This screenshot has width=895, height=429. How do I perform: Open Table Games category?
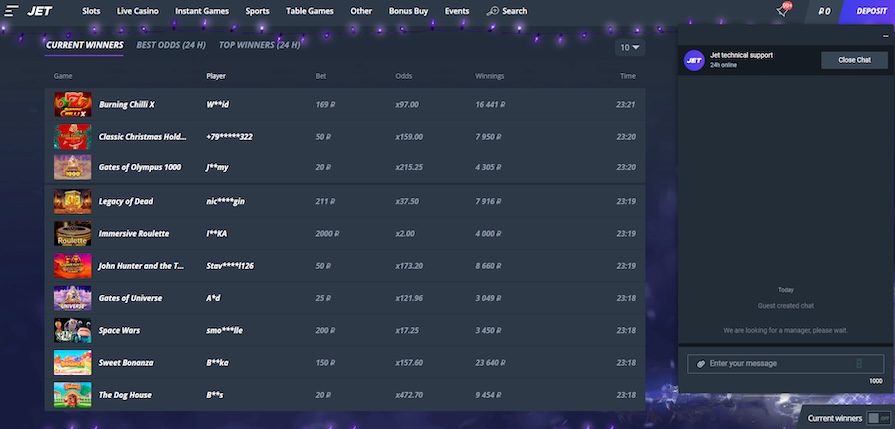click(310, 11)
